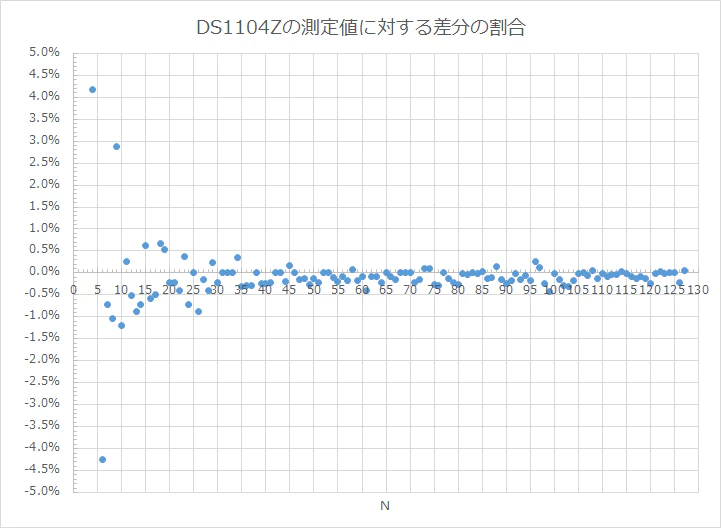Click the x-axis tick label 50

[x=314, y=290]
